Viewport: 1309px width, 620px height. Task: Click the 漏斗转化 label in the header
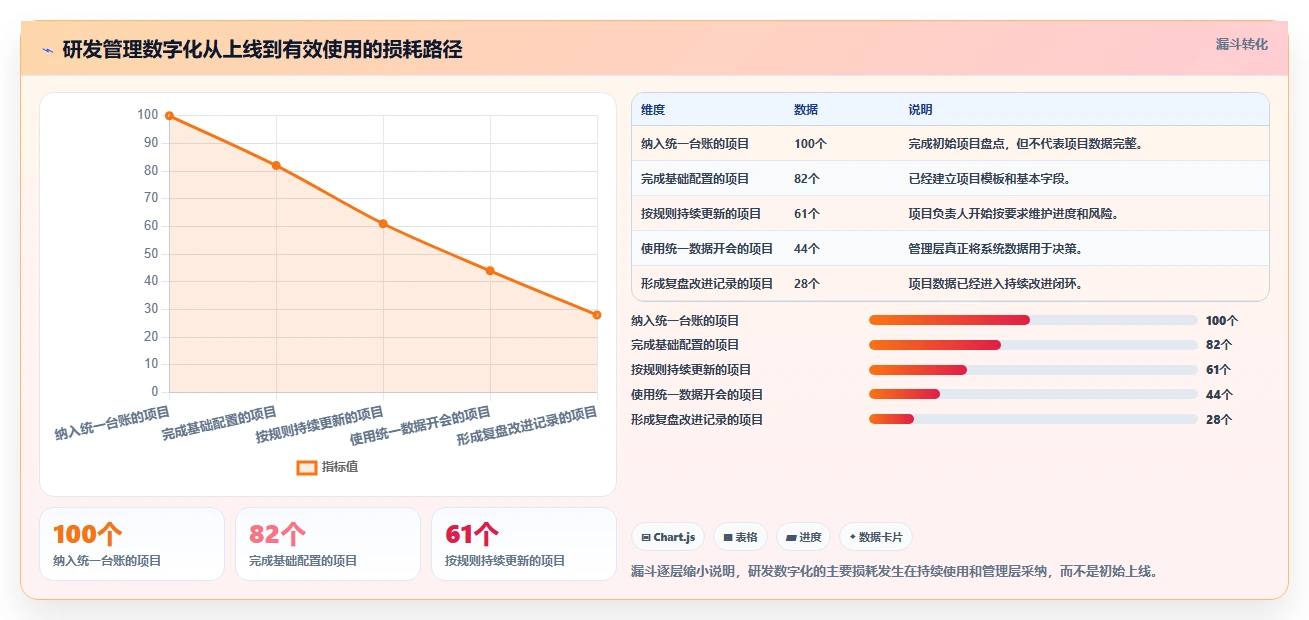click(x=1242, y=44)
